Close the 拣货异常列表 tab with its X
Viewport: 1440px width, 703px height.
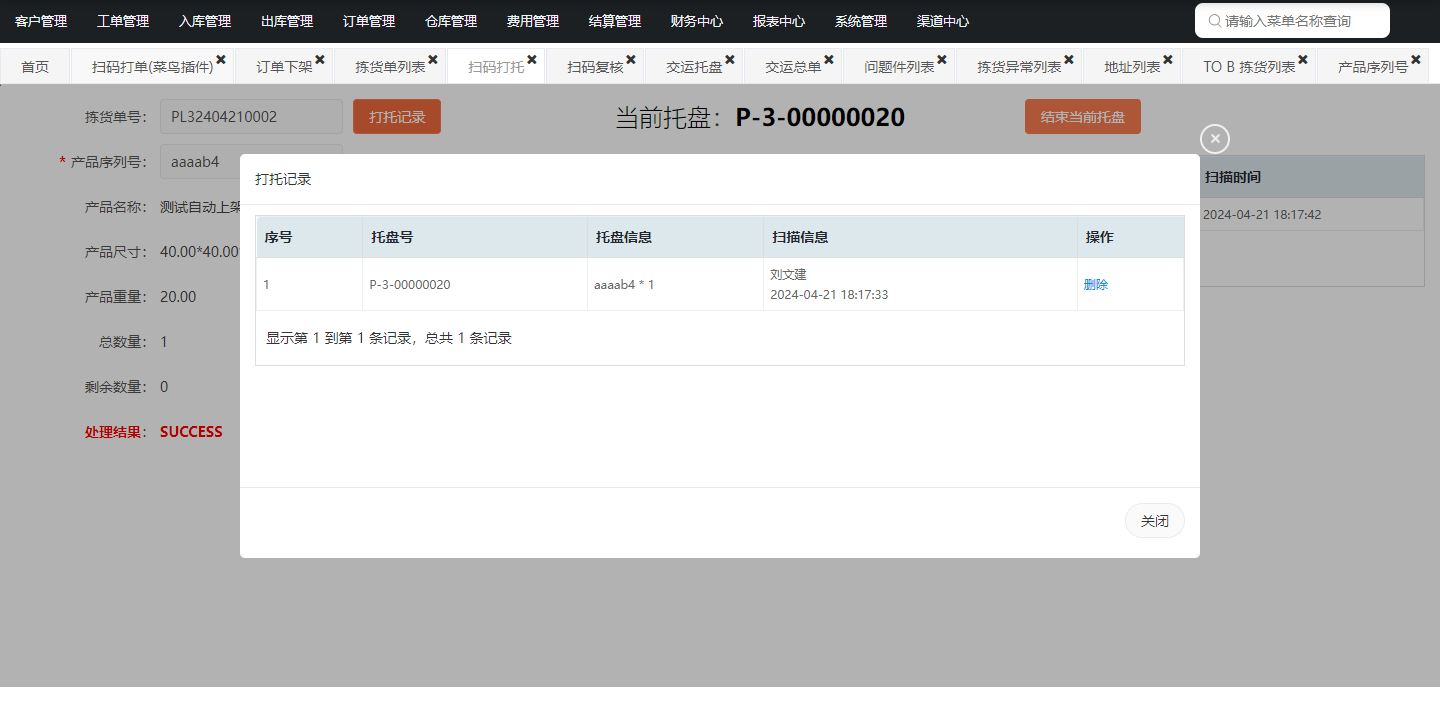click(1069, 60)
